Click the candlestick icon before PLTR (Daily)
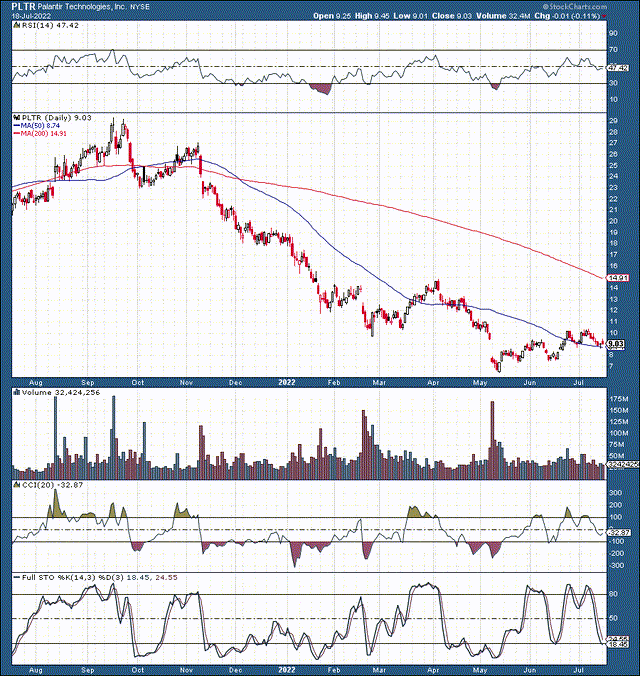 (x=17, y=117)
